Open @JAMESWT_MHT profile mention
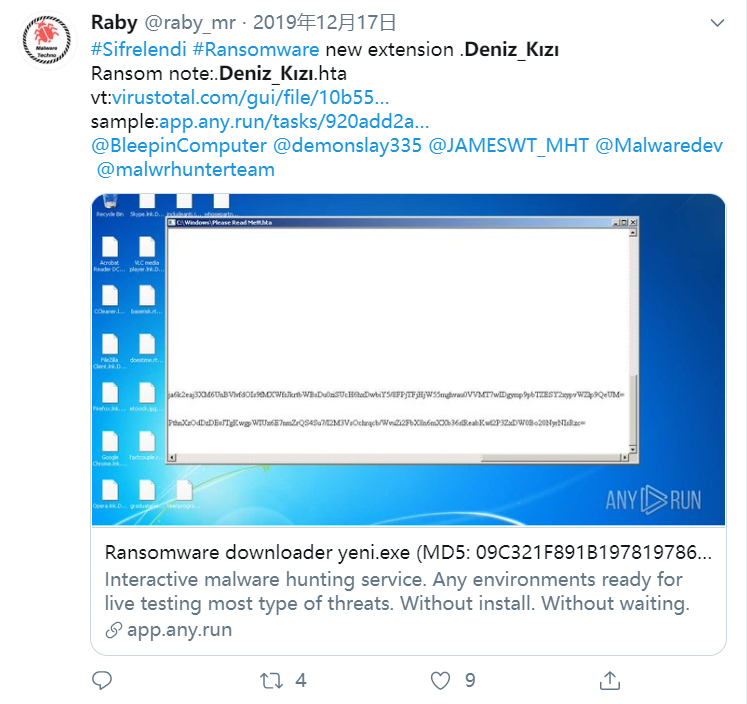 point(508,146)
